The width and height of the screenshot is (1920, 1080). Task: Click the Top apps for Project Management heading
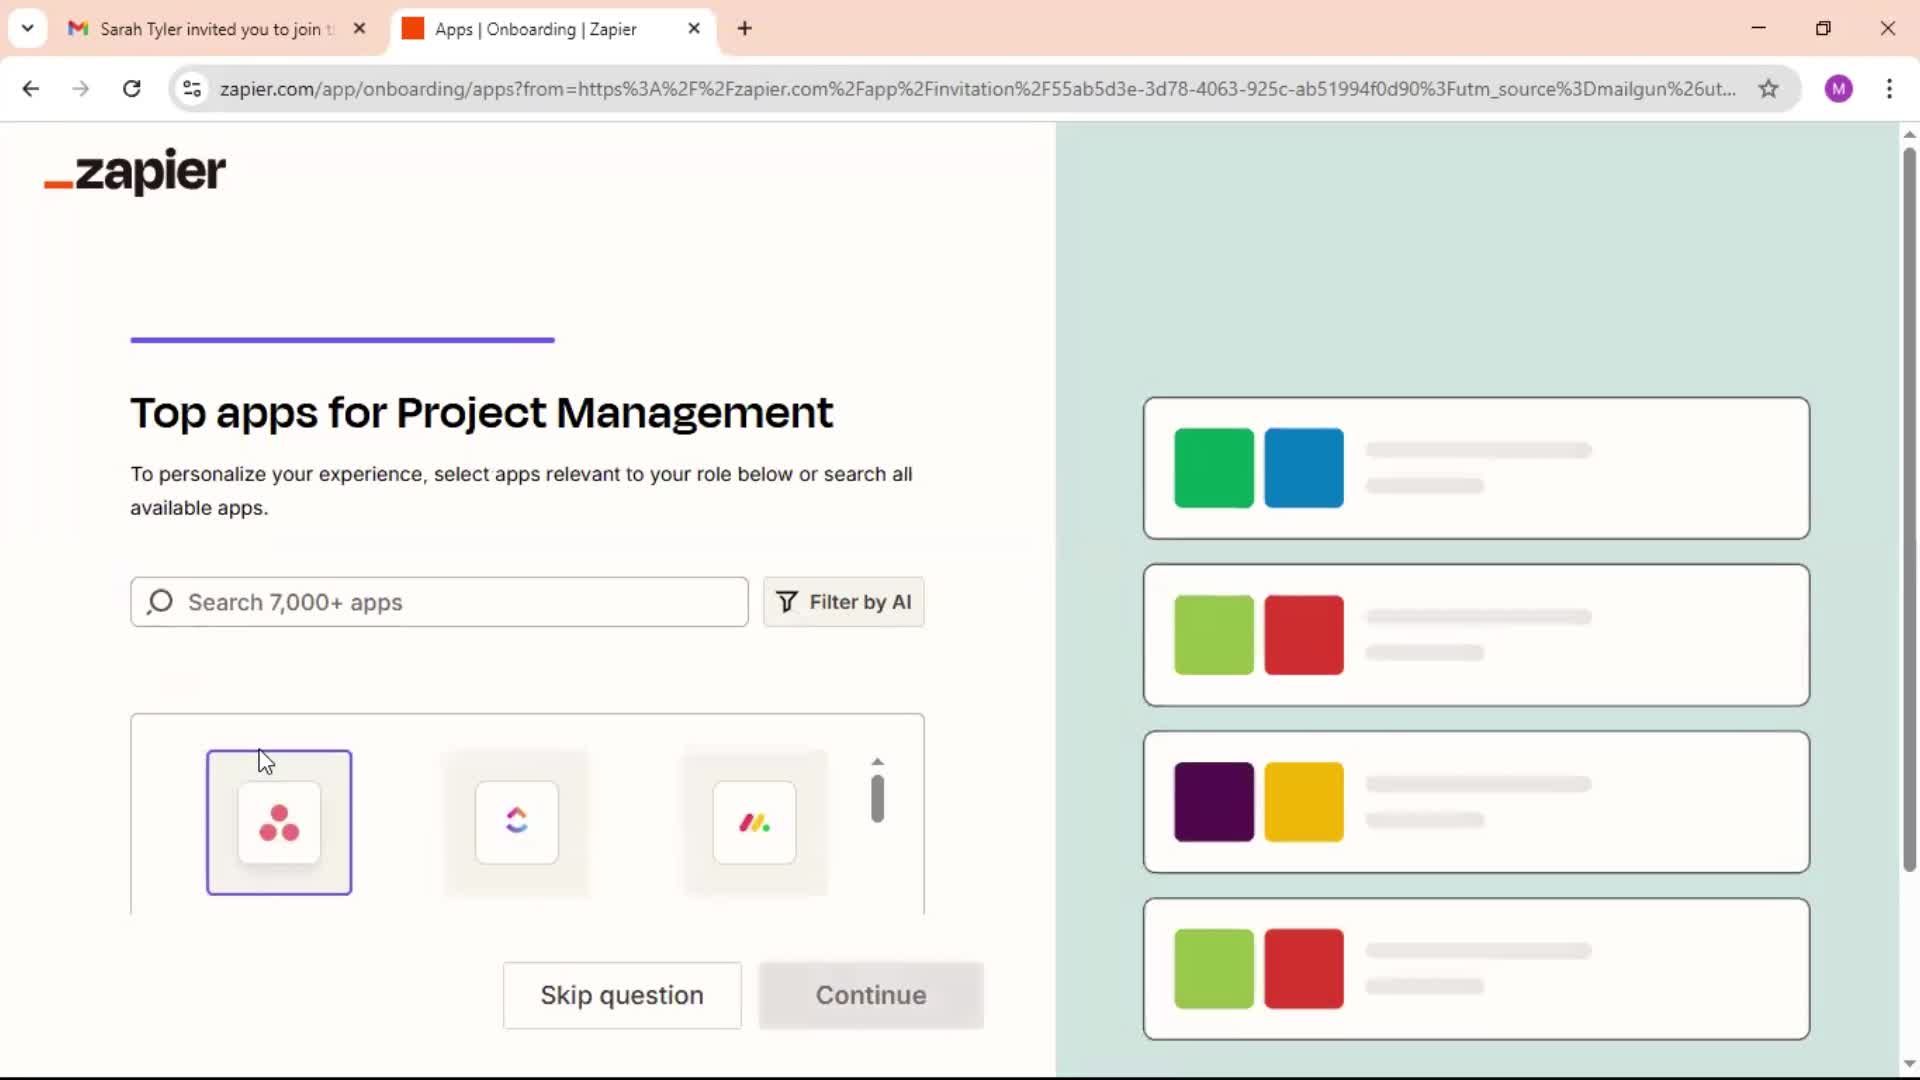pyautogui.click(x=481, y=413)
